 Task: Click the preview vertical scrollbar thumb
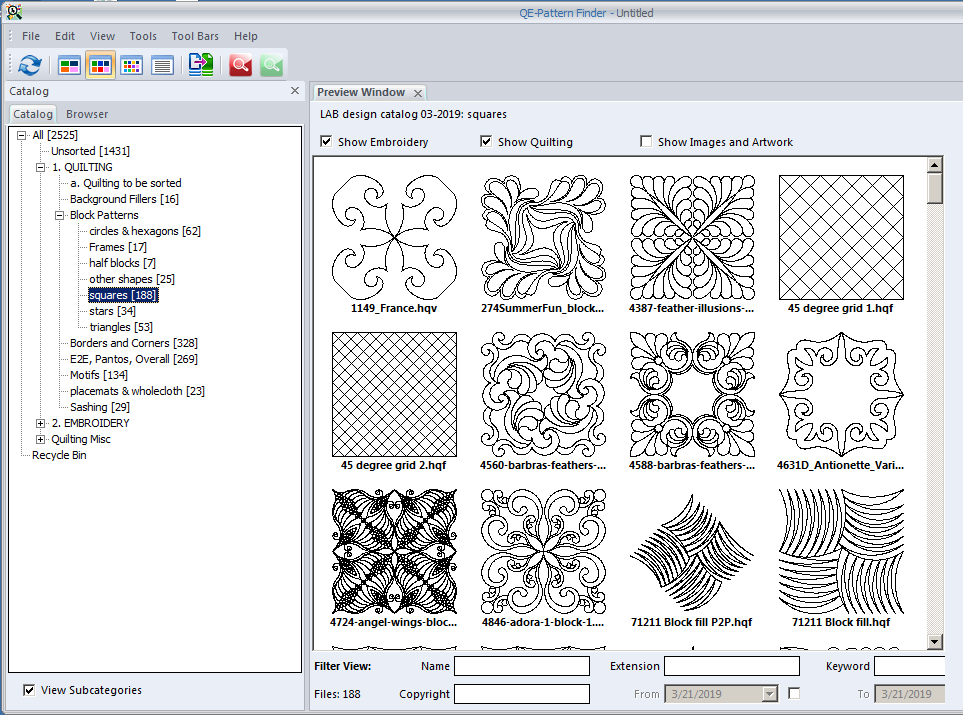click(x=935, y=188)
